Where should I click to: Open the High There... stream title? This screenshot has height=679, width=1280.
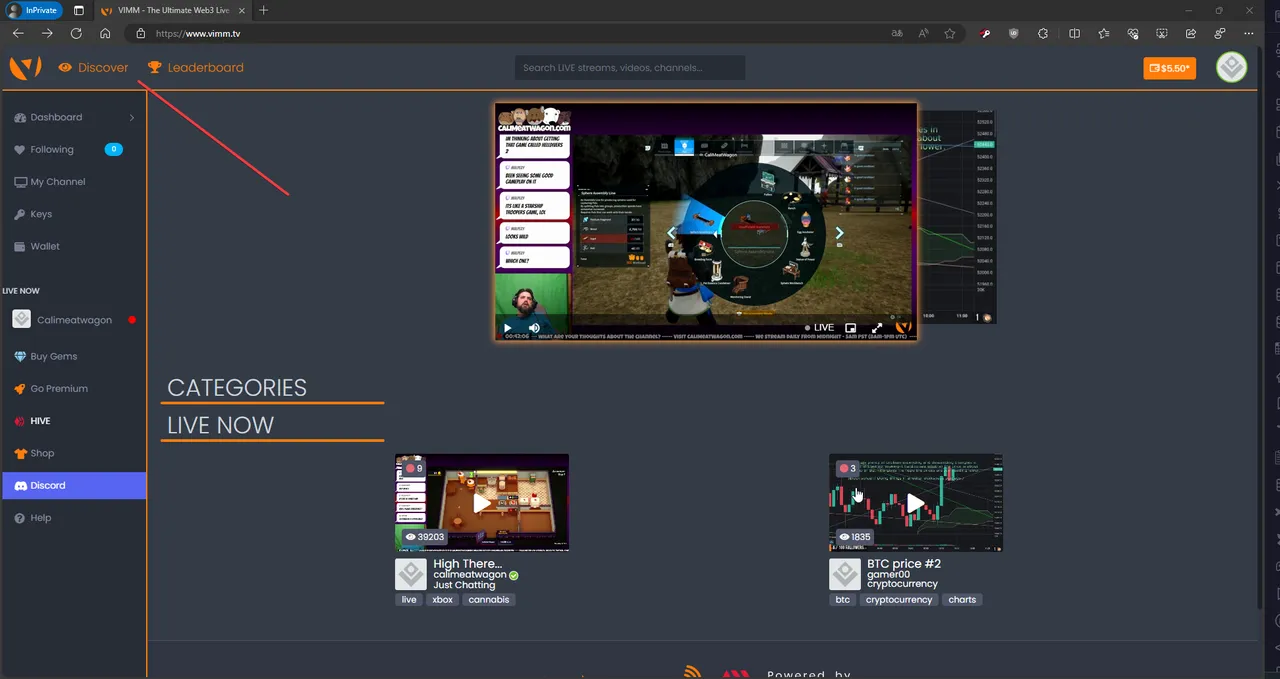pyautogui.click(x=467, y=564)
